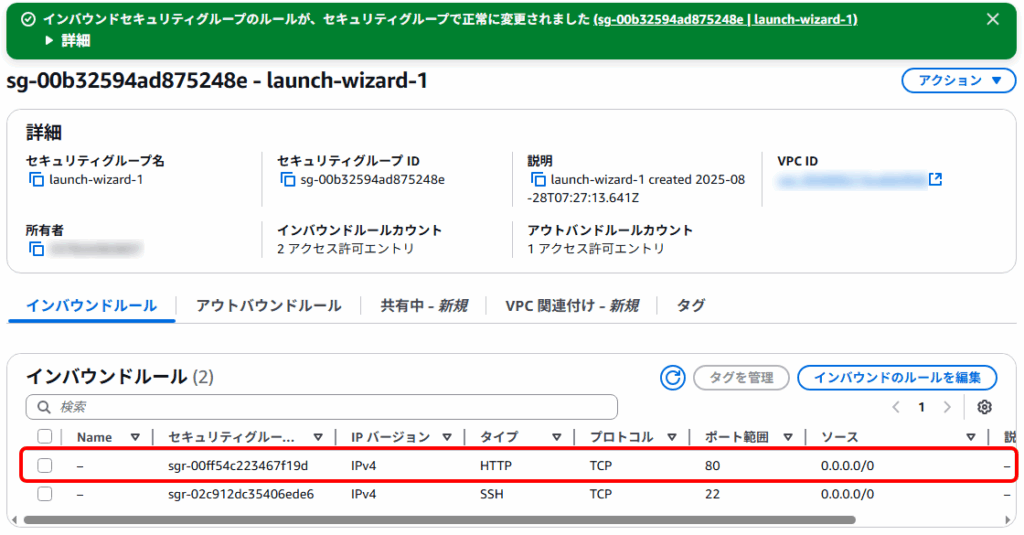
Task: Copy the security group name launch-wizard-1
Action: pos(37,180)
